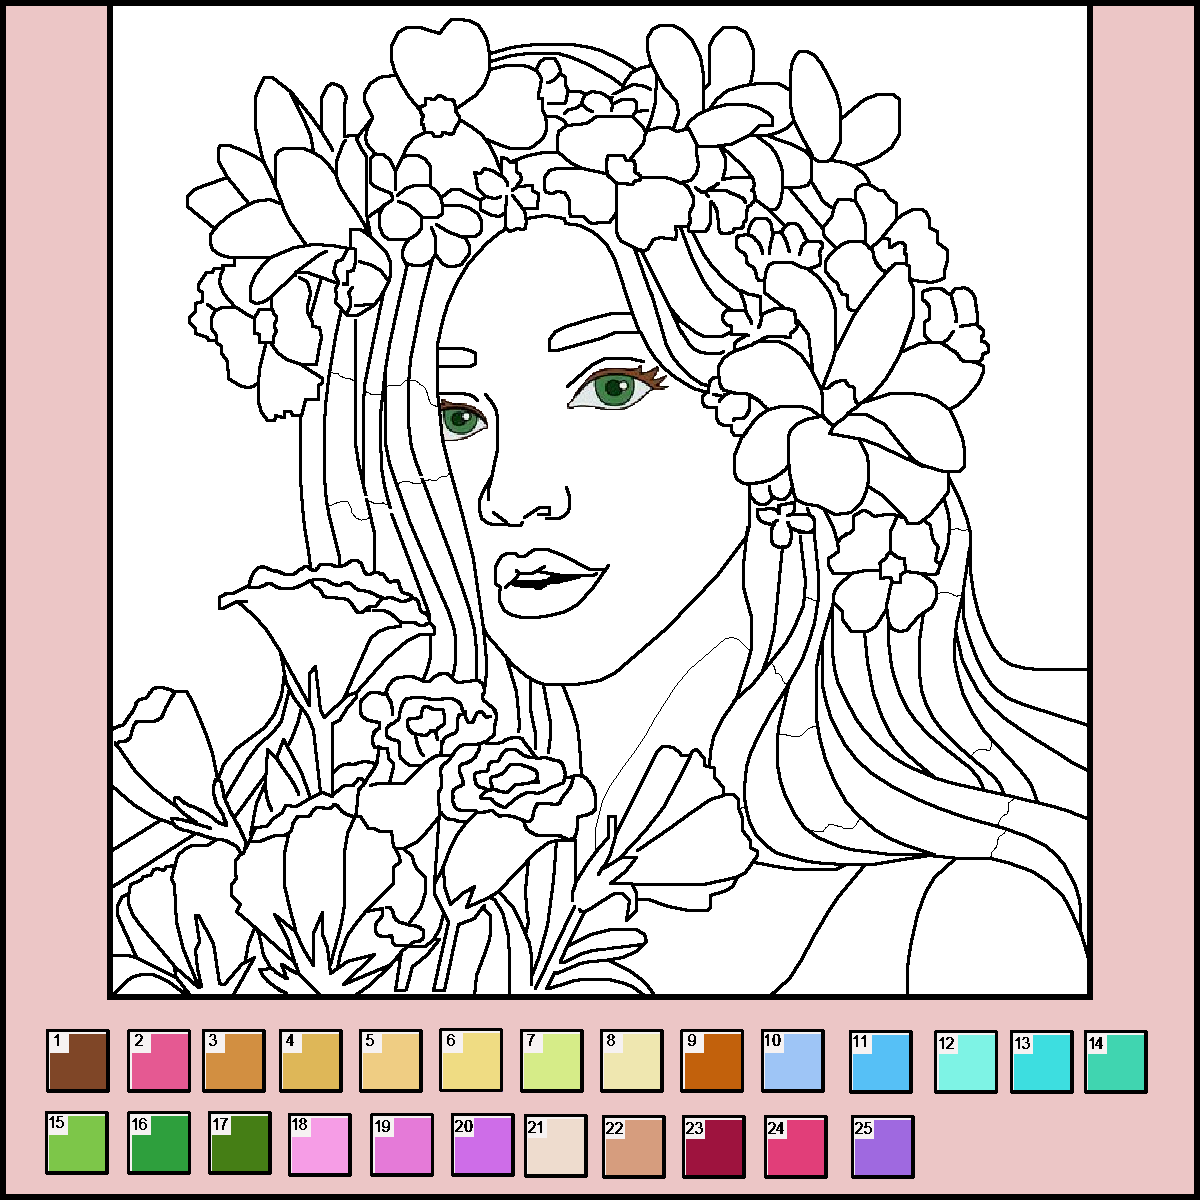
Task: Pick green swatch number 16
Action: (x=159, y=1144)
